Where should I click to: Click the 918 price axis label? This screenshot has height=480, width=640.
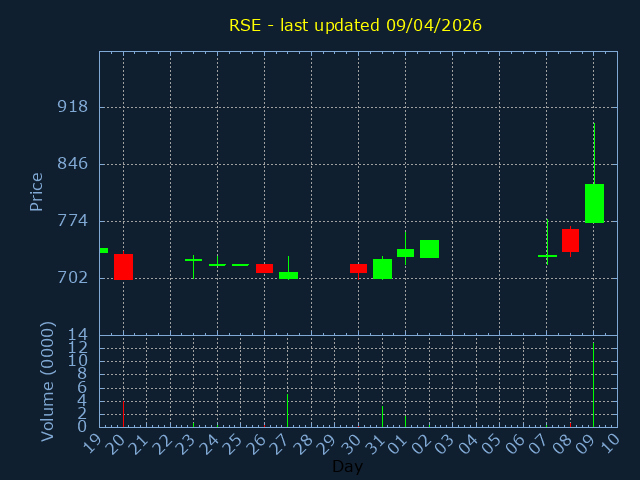click(x=72, y=107)
